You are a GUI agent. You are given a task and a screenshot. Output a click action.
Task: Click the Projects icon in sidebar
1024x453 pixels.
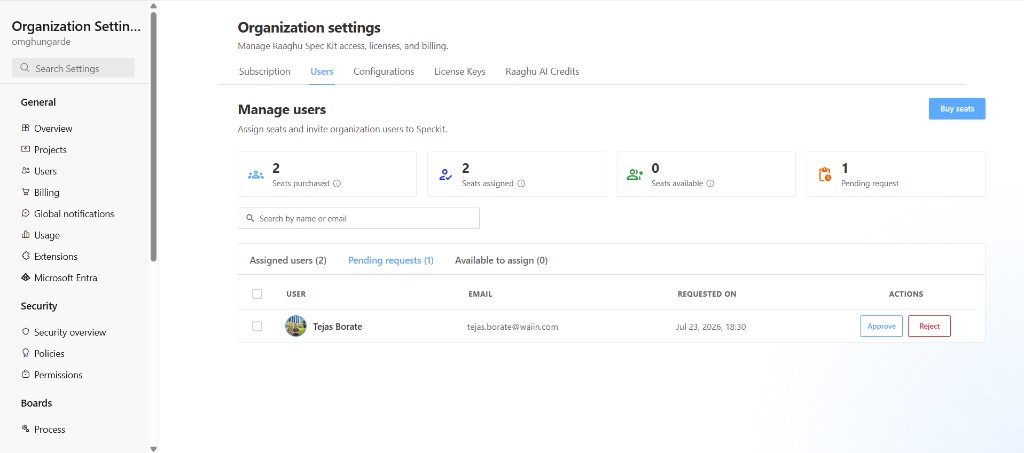[25, 149]
